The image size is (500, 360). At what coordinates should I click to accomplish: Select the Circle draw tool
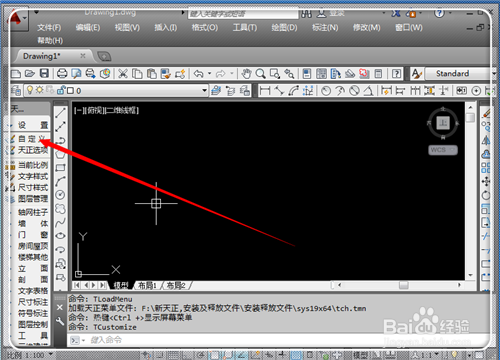point(60,195)
